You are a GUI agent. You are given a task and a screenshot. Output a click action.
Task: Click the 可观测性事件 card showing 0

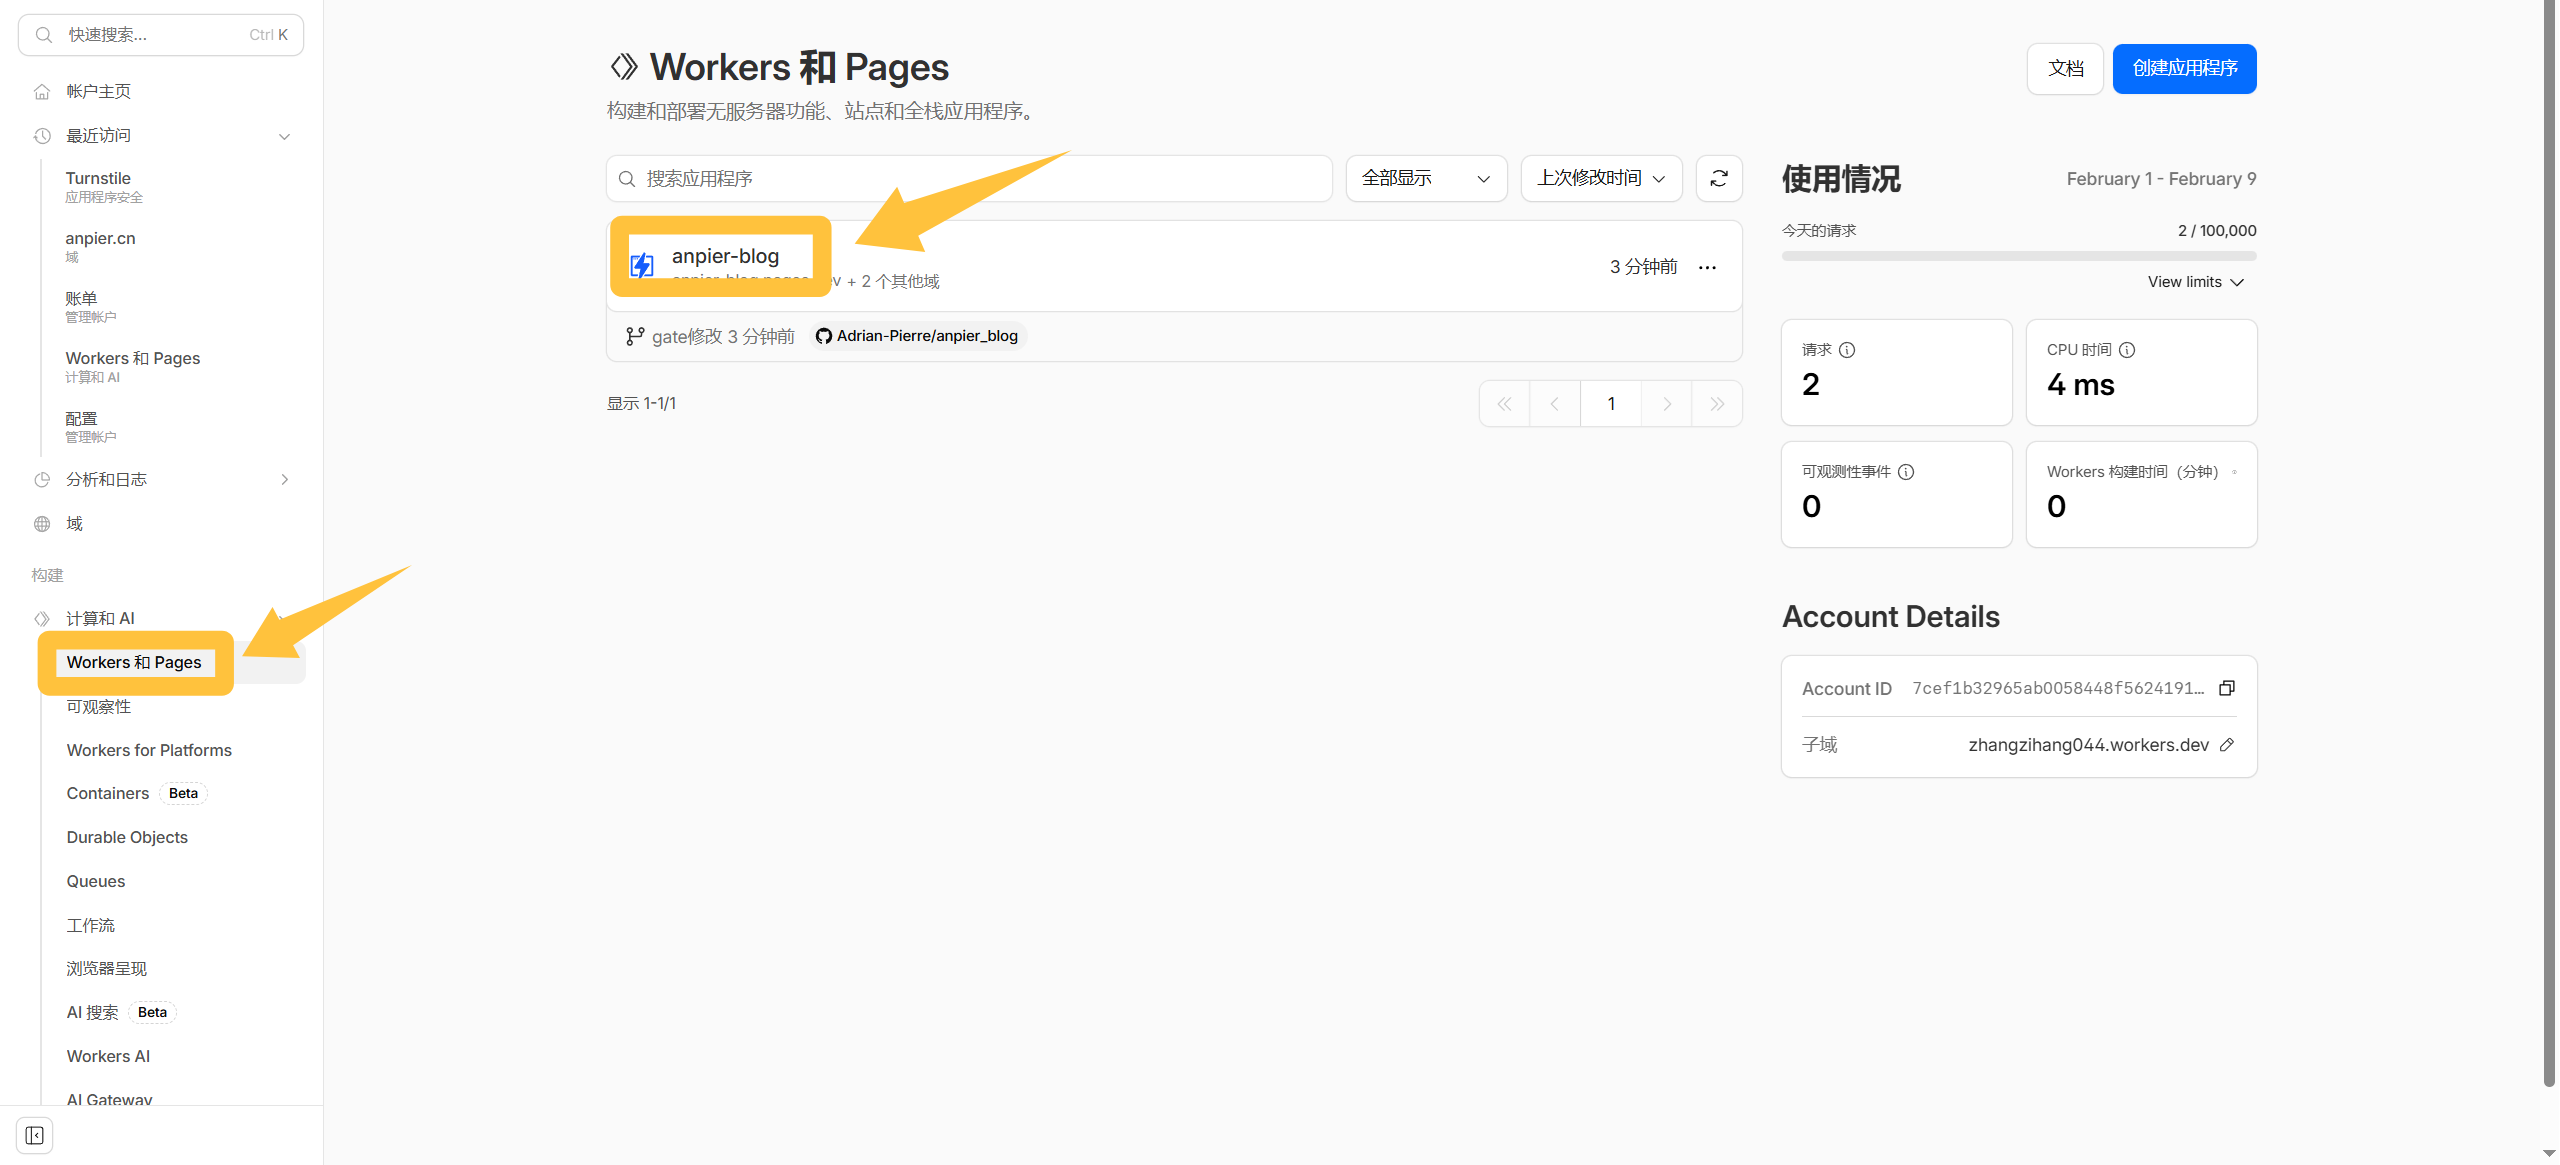(1896, 494)
